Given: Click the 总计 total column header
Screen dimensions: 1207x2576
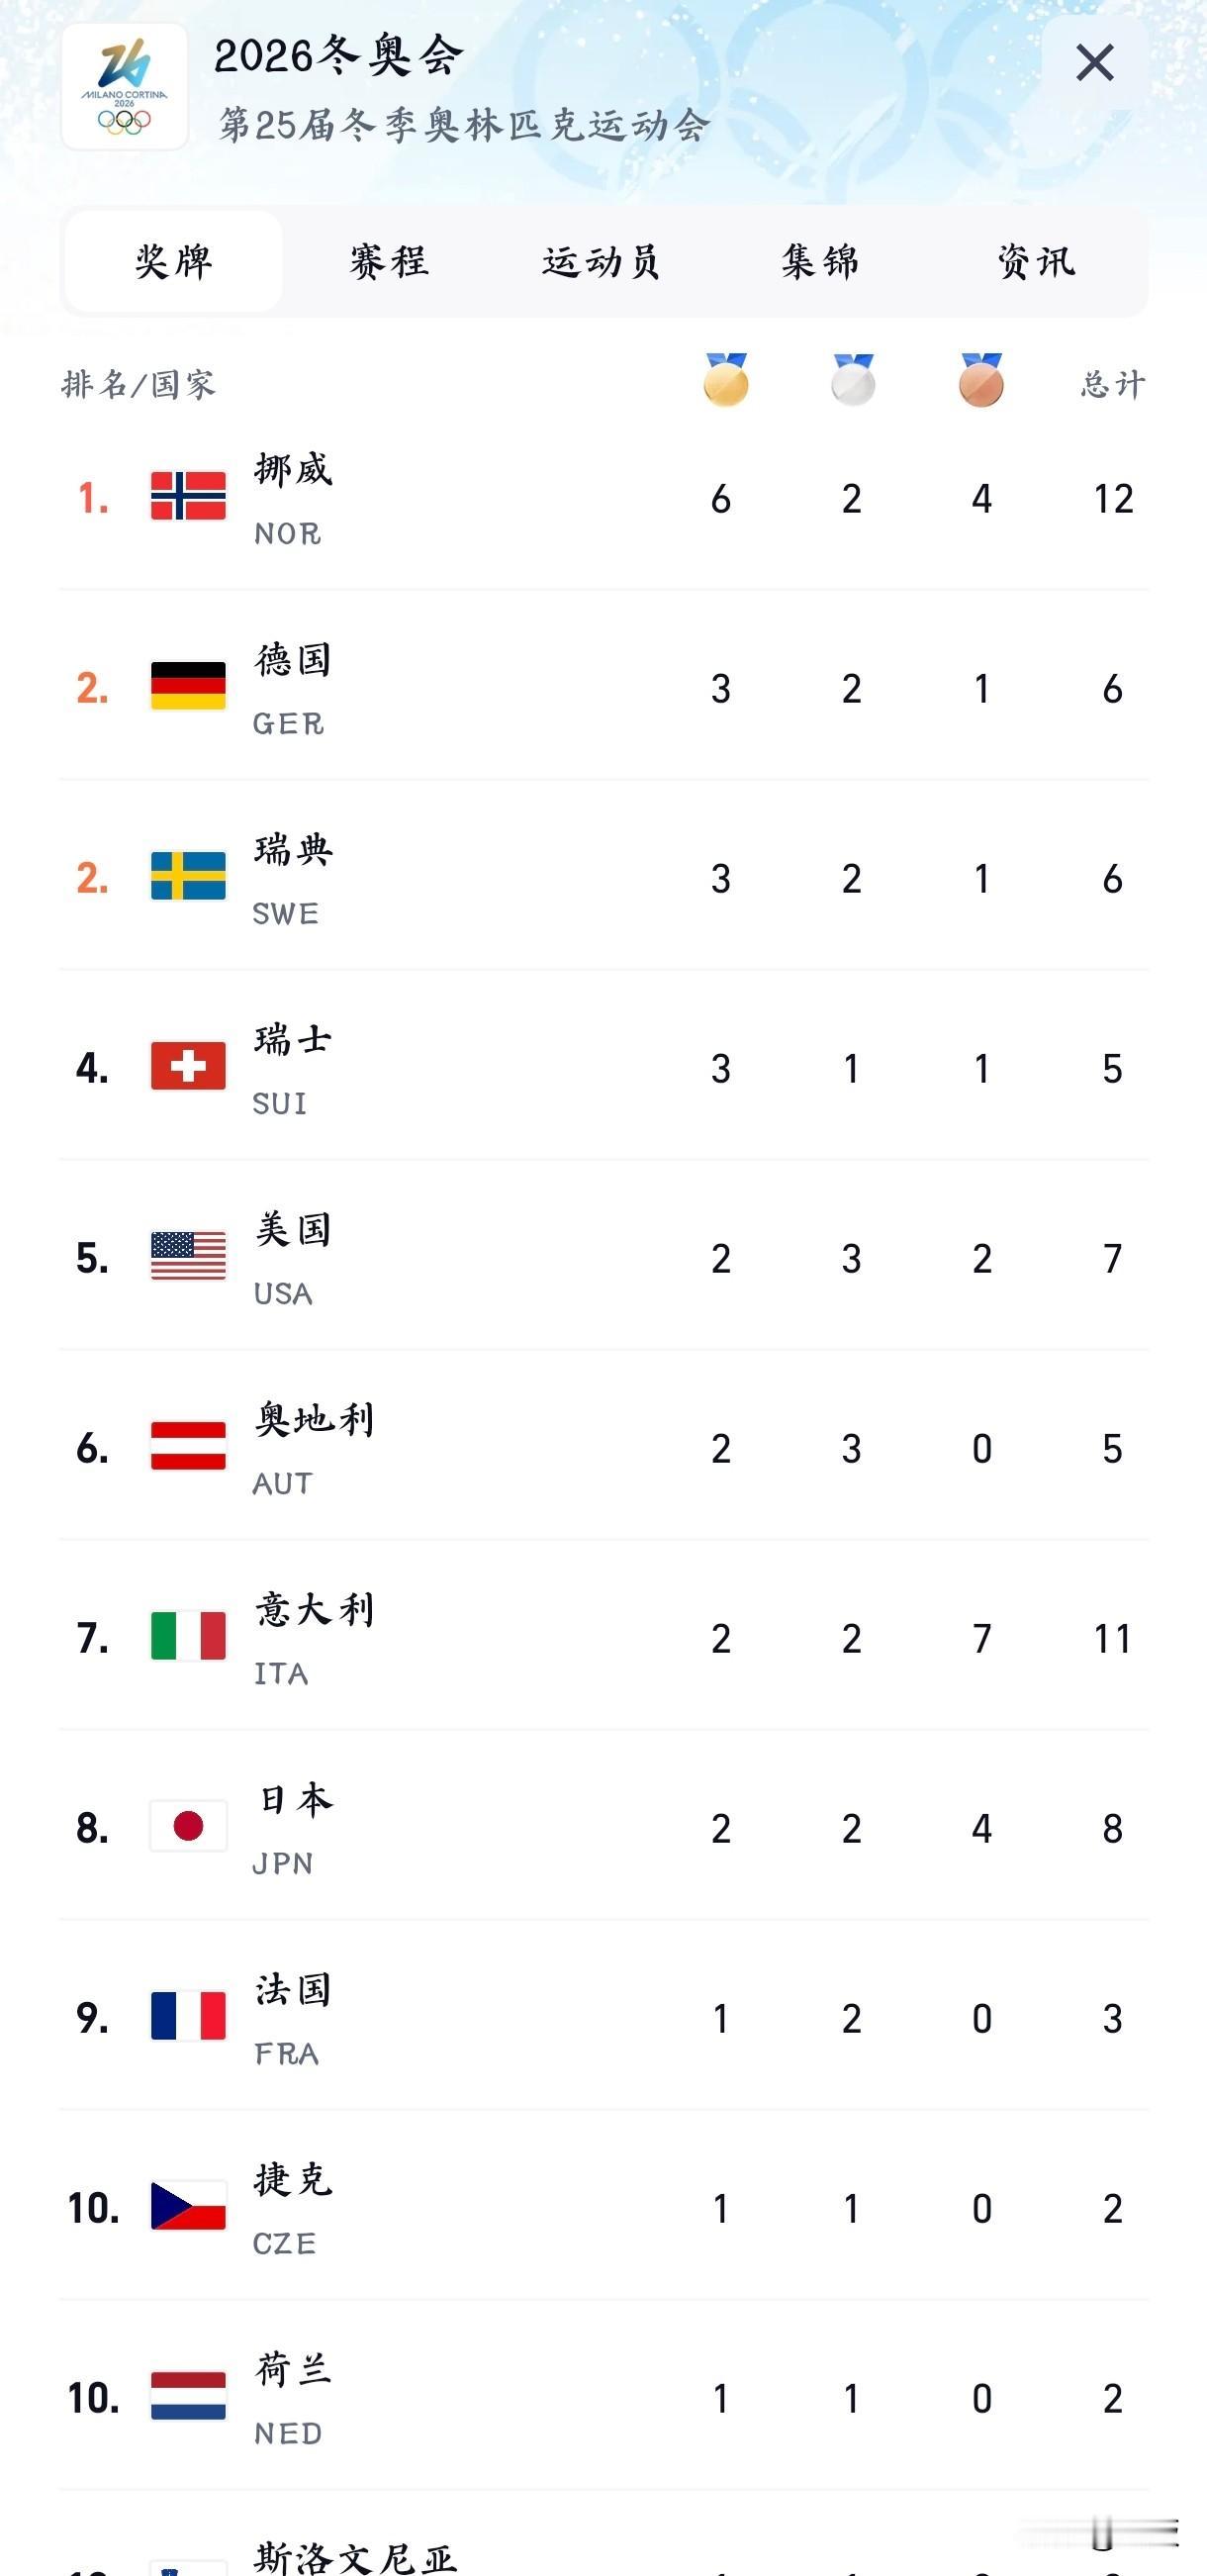Looking at the screenshot, I should 1112,384.
